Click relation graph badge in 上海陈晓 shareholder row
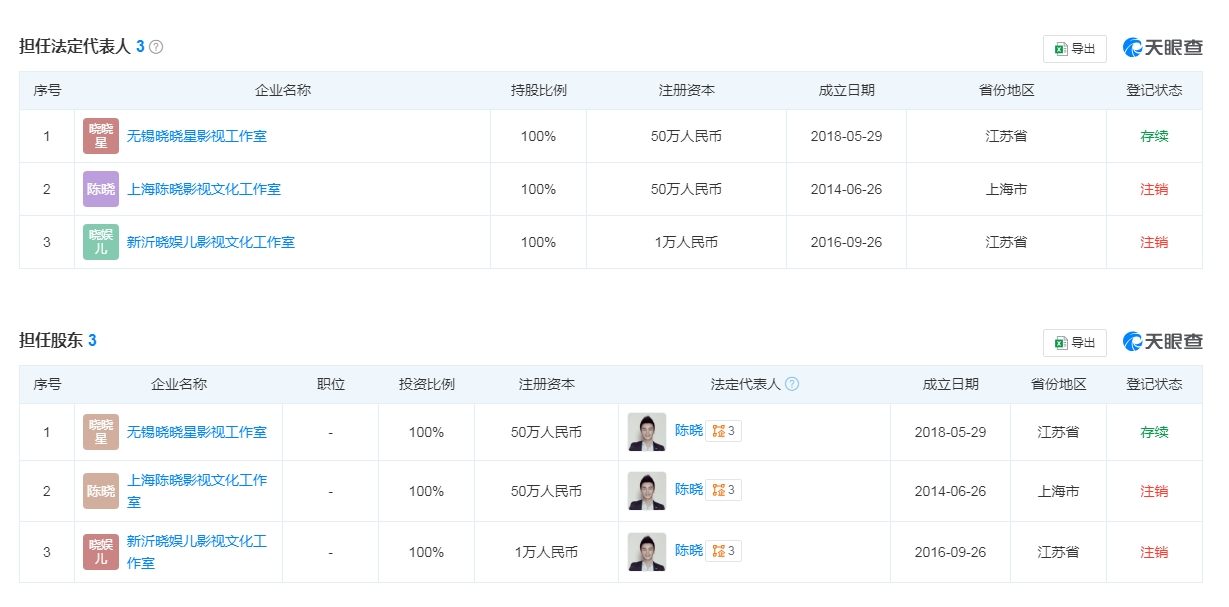1229x607 pixels. (x=723, y=490)
